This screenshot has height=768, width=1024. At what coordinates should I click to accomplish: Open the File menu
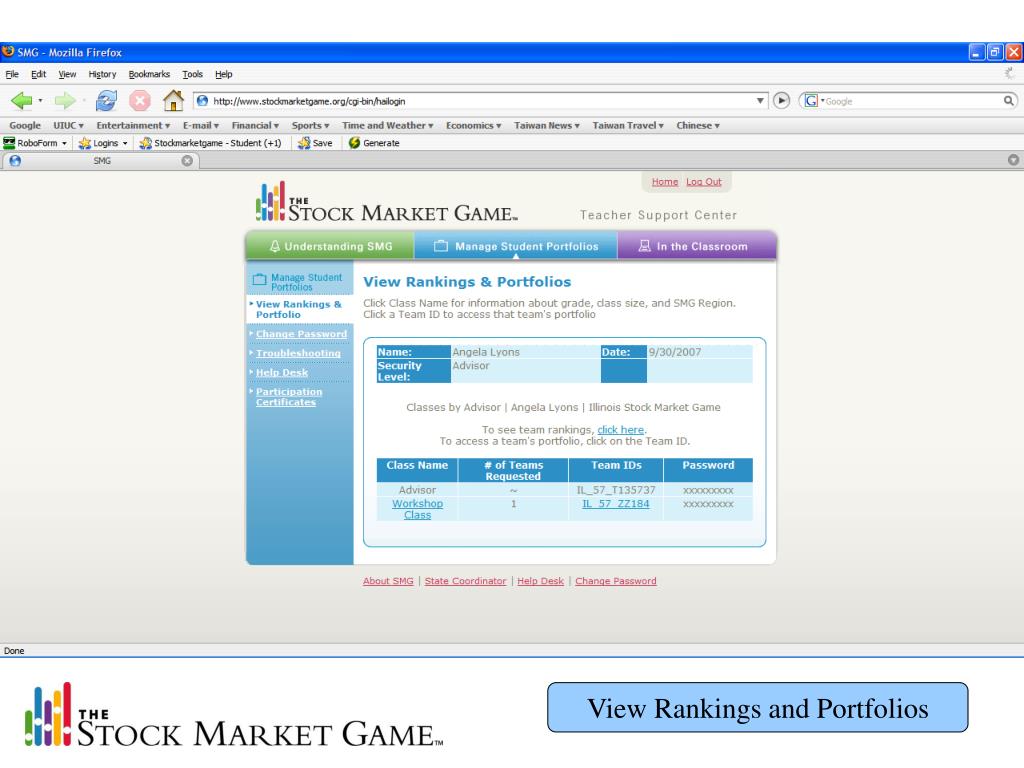[x=12, y=74]
